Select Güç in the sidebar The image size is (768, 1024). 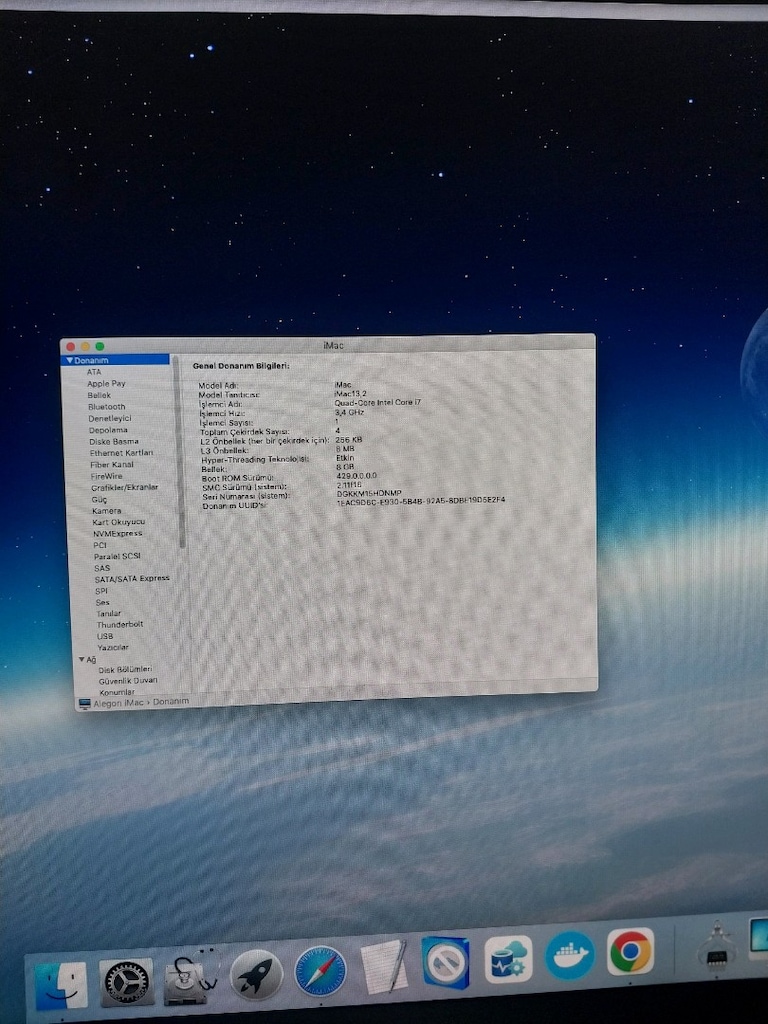[x=99, y=500]
